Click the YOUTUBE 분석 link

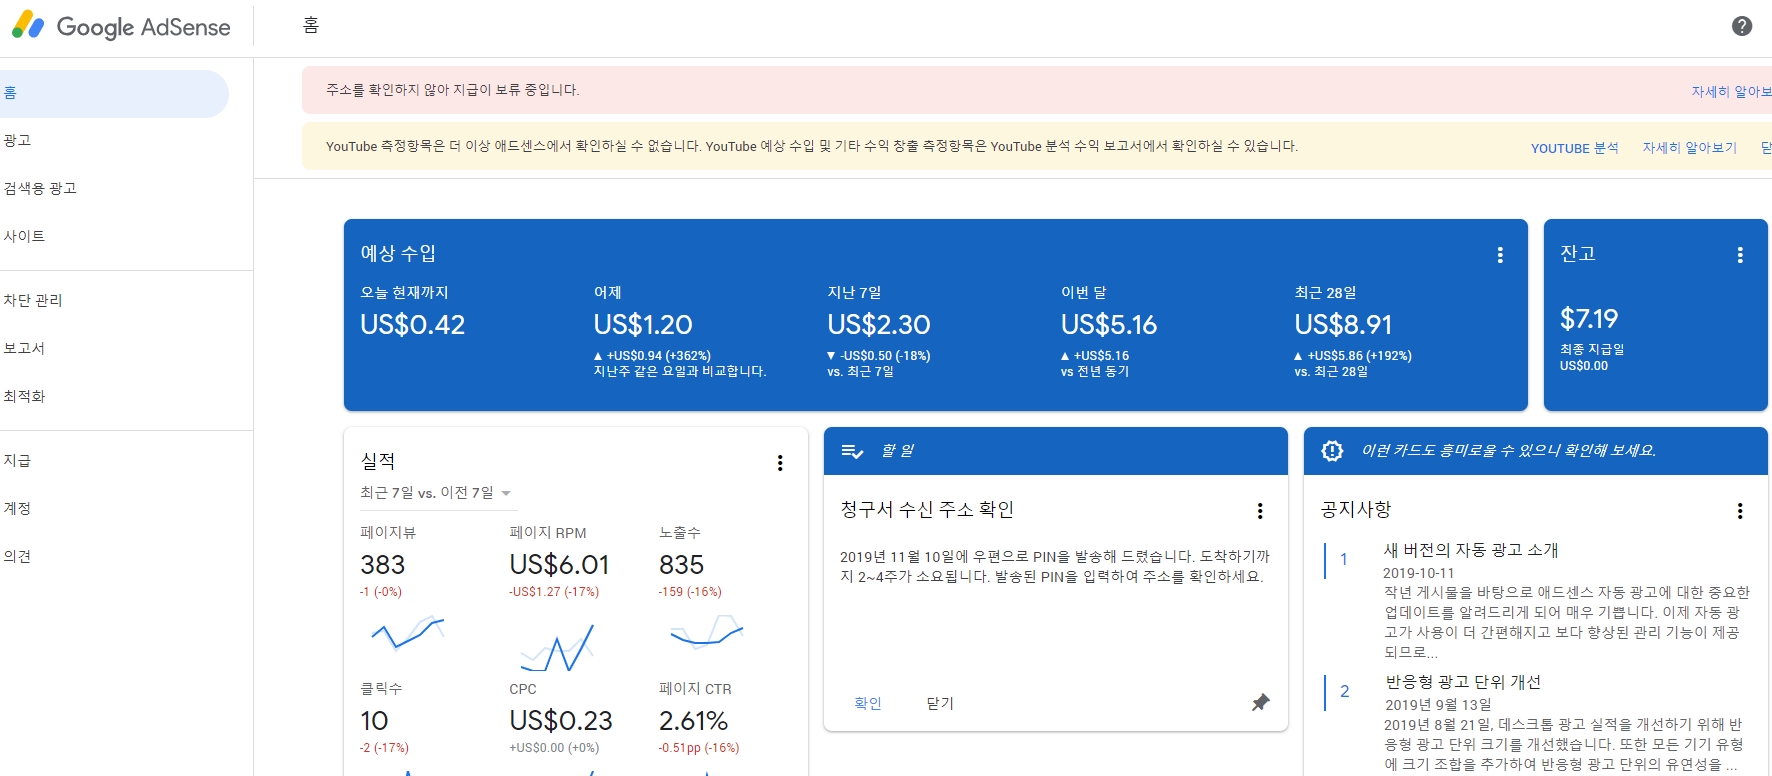point(1574,148)
